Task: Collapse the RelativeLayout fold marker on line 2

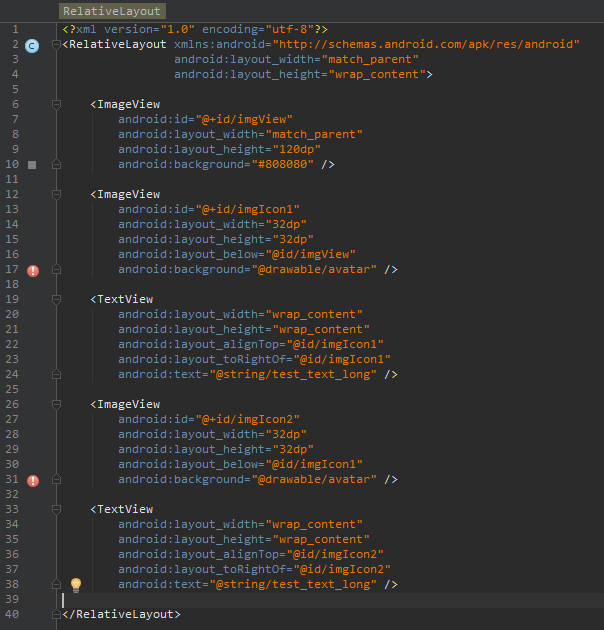Action: pyautogui.click(x=56, y=45)
